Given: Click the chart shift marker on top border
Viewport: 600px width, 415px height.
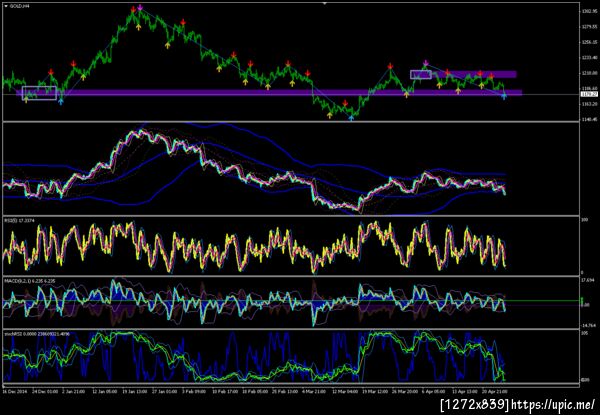Looking at the screenshot, I should pos(324,3).
